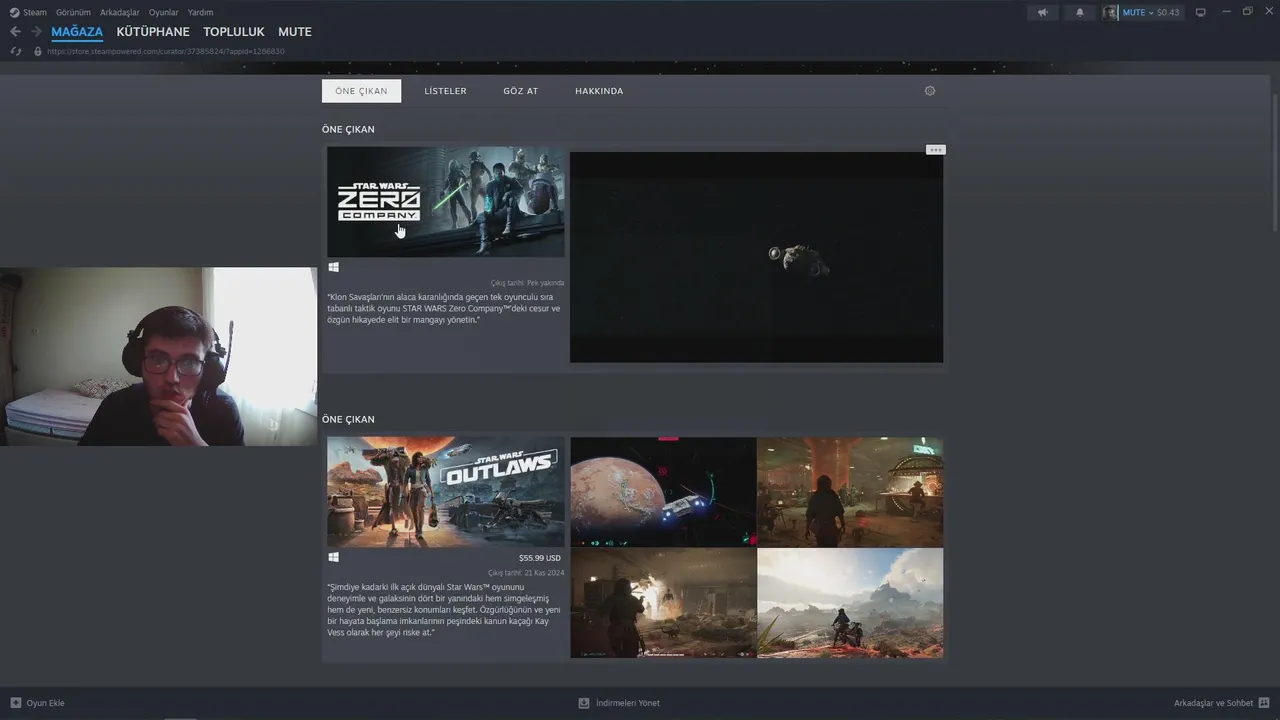Open the MUTE profile section
Viewport: 1280px width, 720px height.
[295, 32]
